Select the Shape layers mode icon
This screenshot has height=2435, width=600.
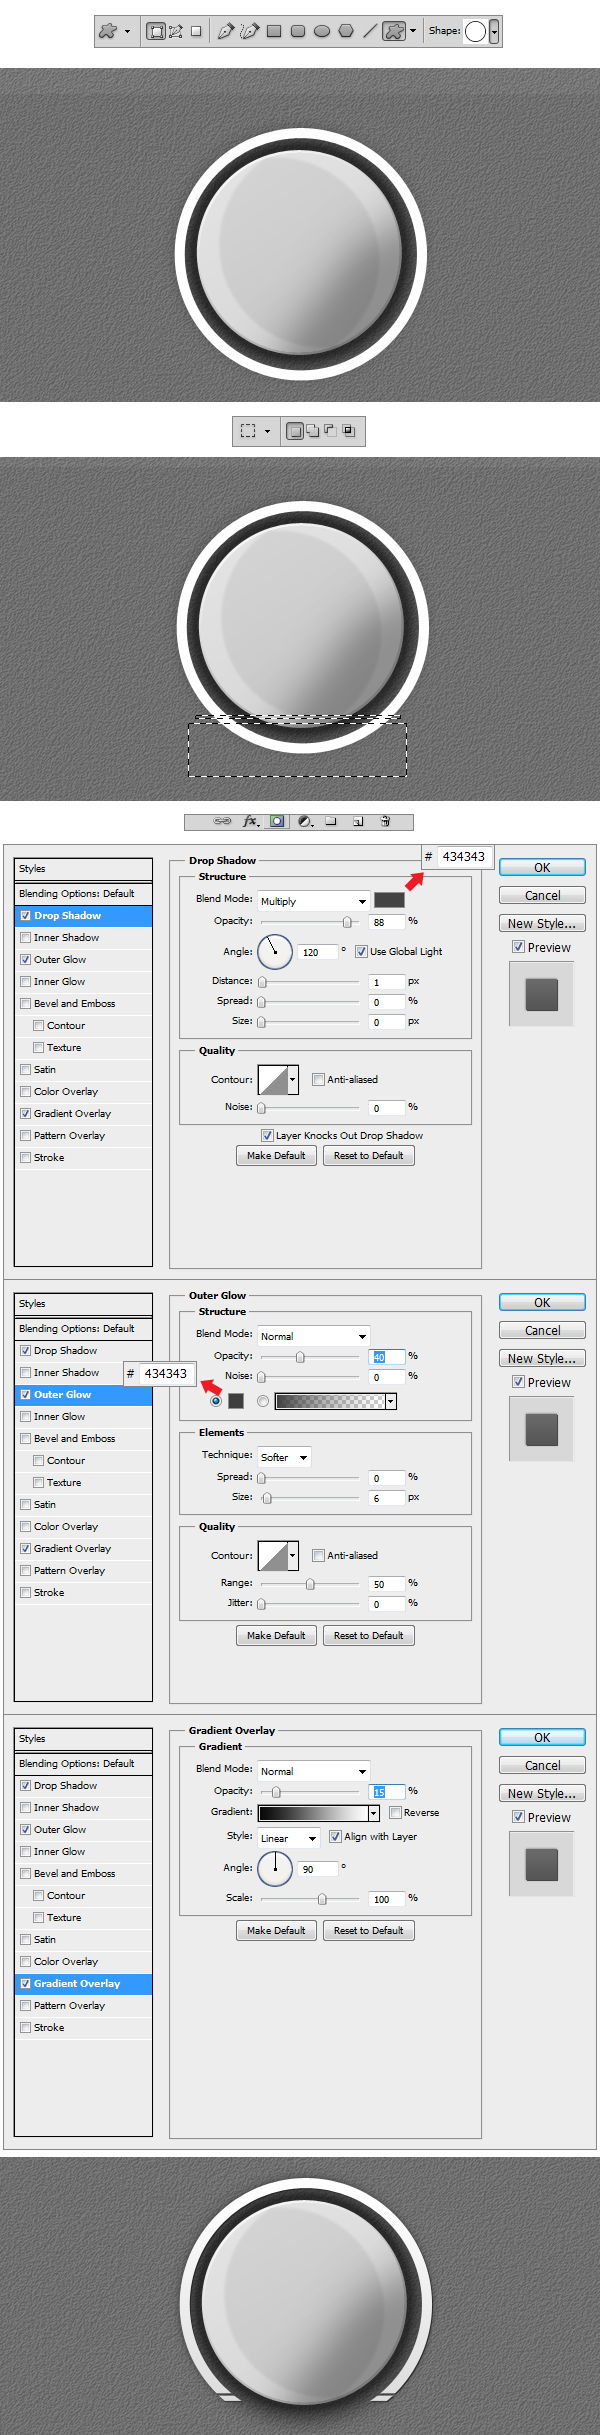(x=156, y=31)
